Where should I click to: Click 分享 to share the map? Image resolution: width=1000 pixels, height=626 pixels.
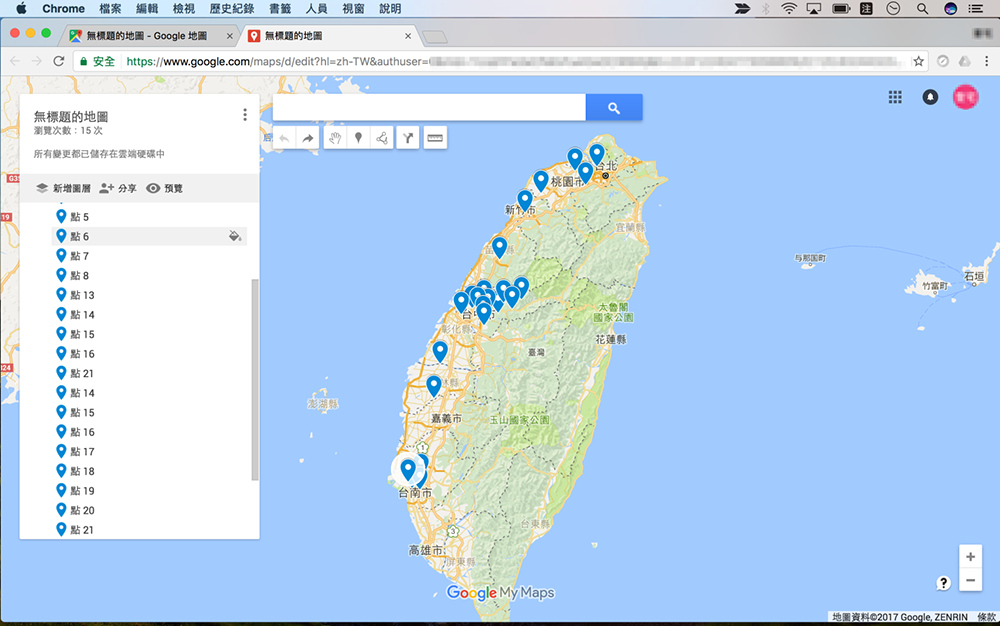click(x=119, y=189)
